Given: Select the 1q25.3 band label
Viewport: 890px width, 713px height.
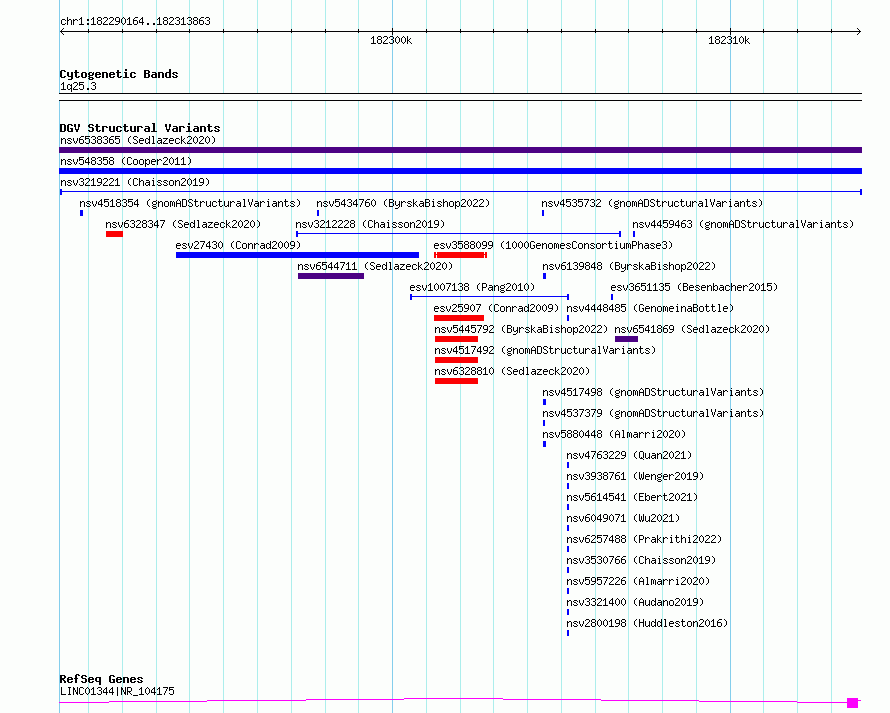Looking at the screenshot, I should [x=78, y=86].
